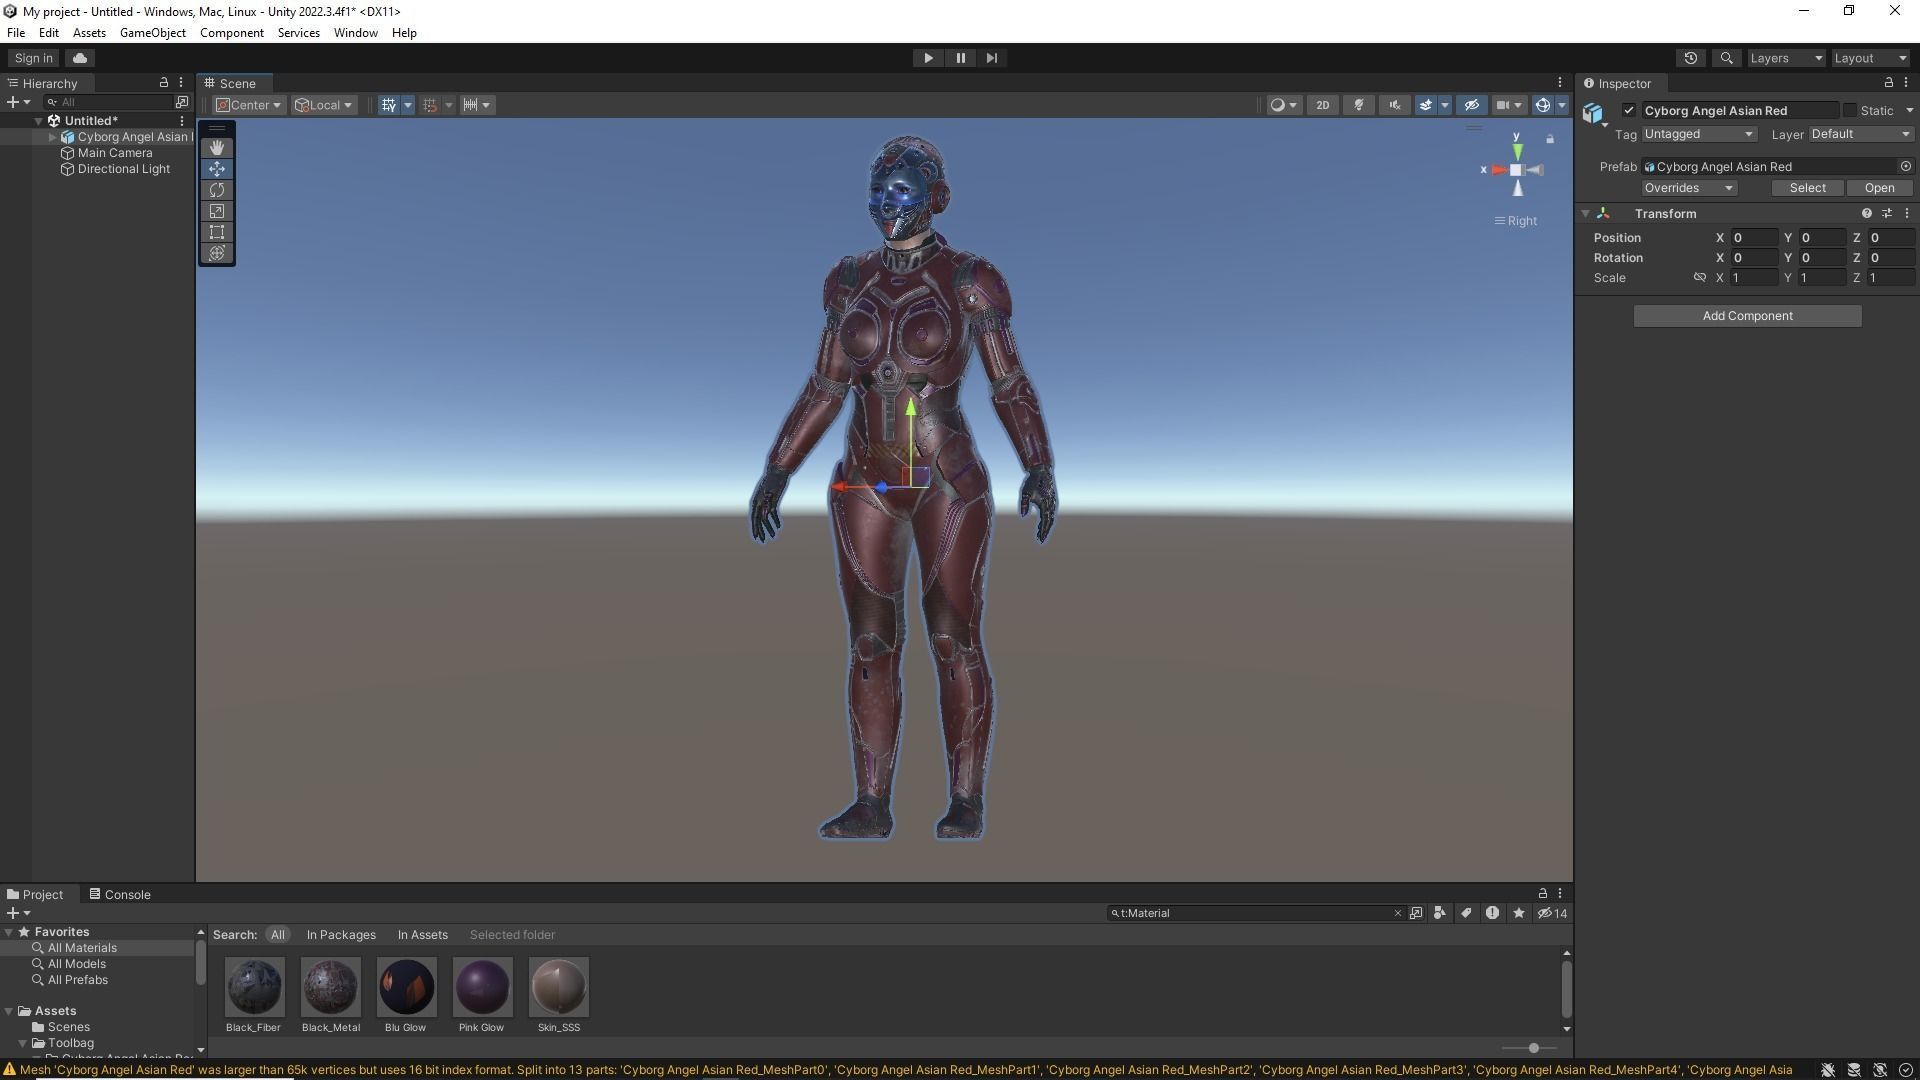Click the prefab target picker circle
The image size is (1920, 1080).
point(1906,167)
